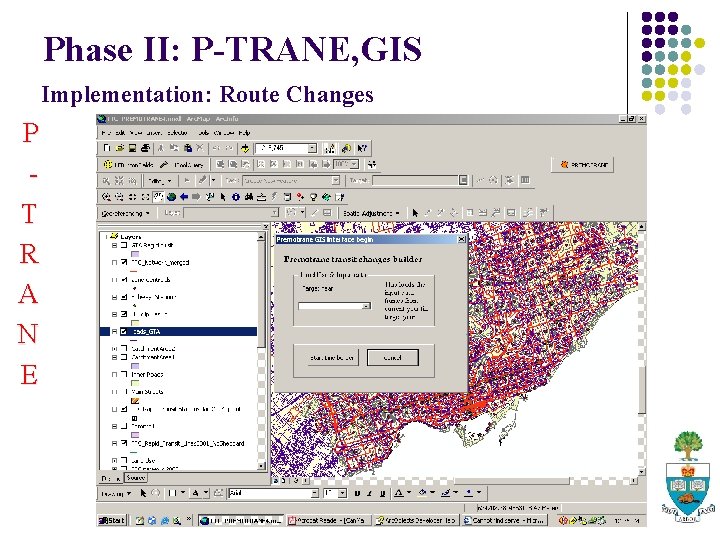Click the Cancel button in dialog

(393, 357)
